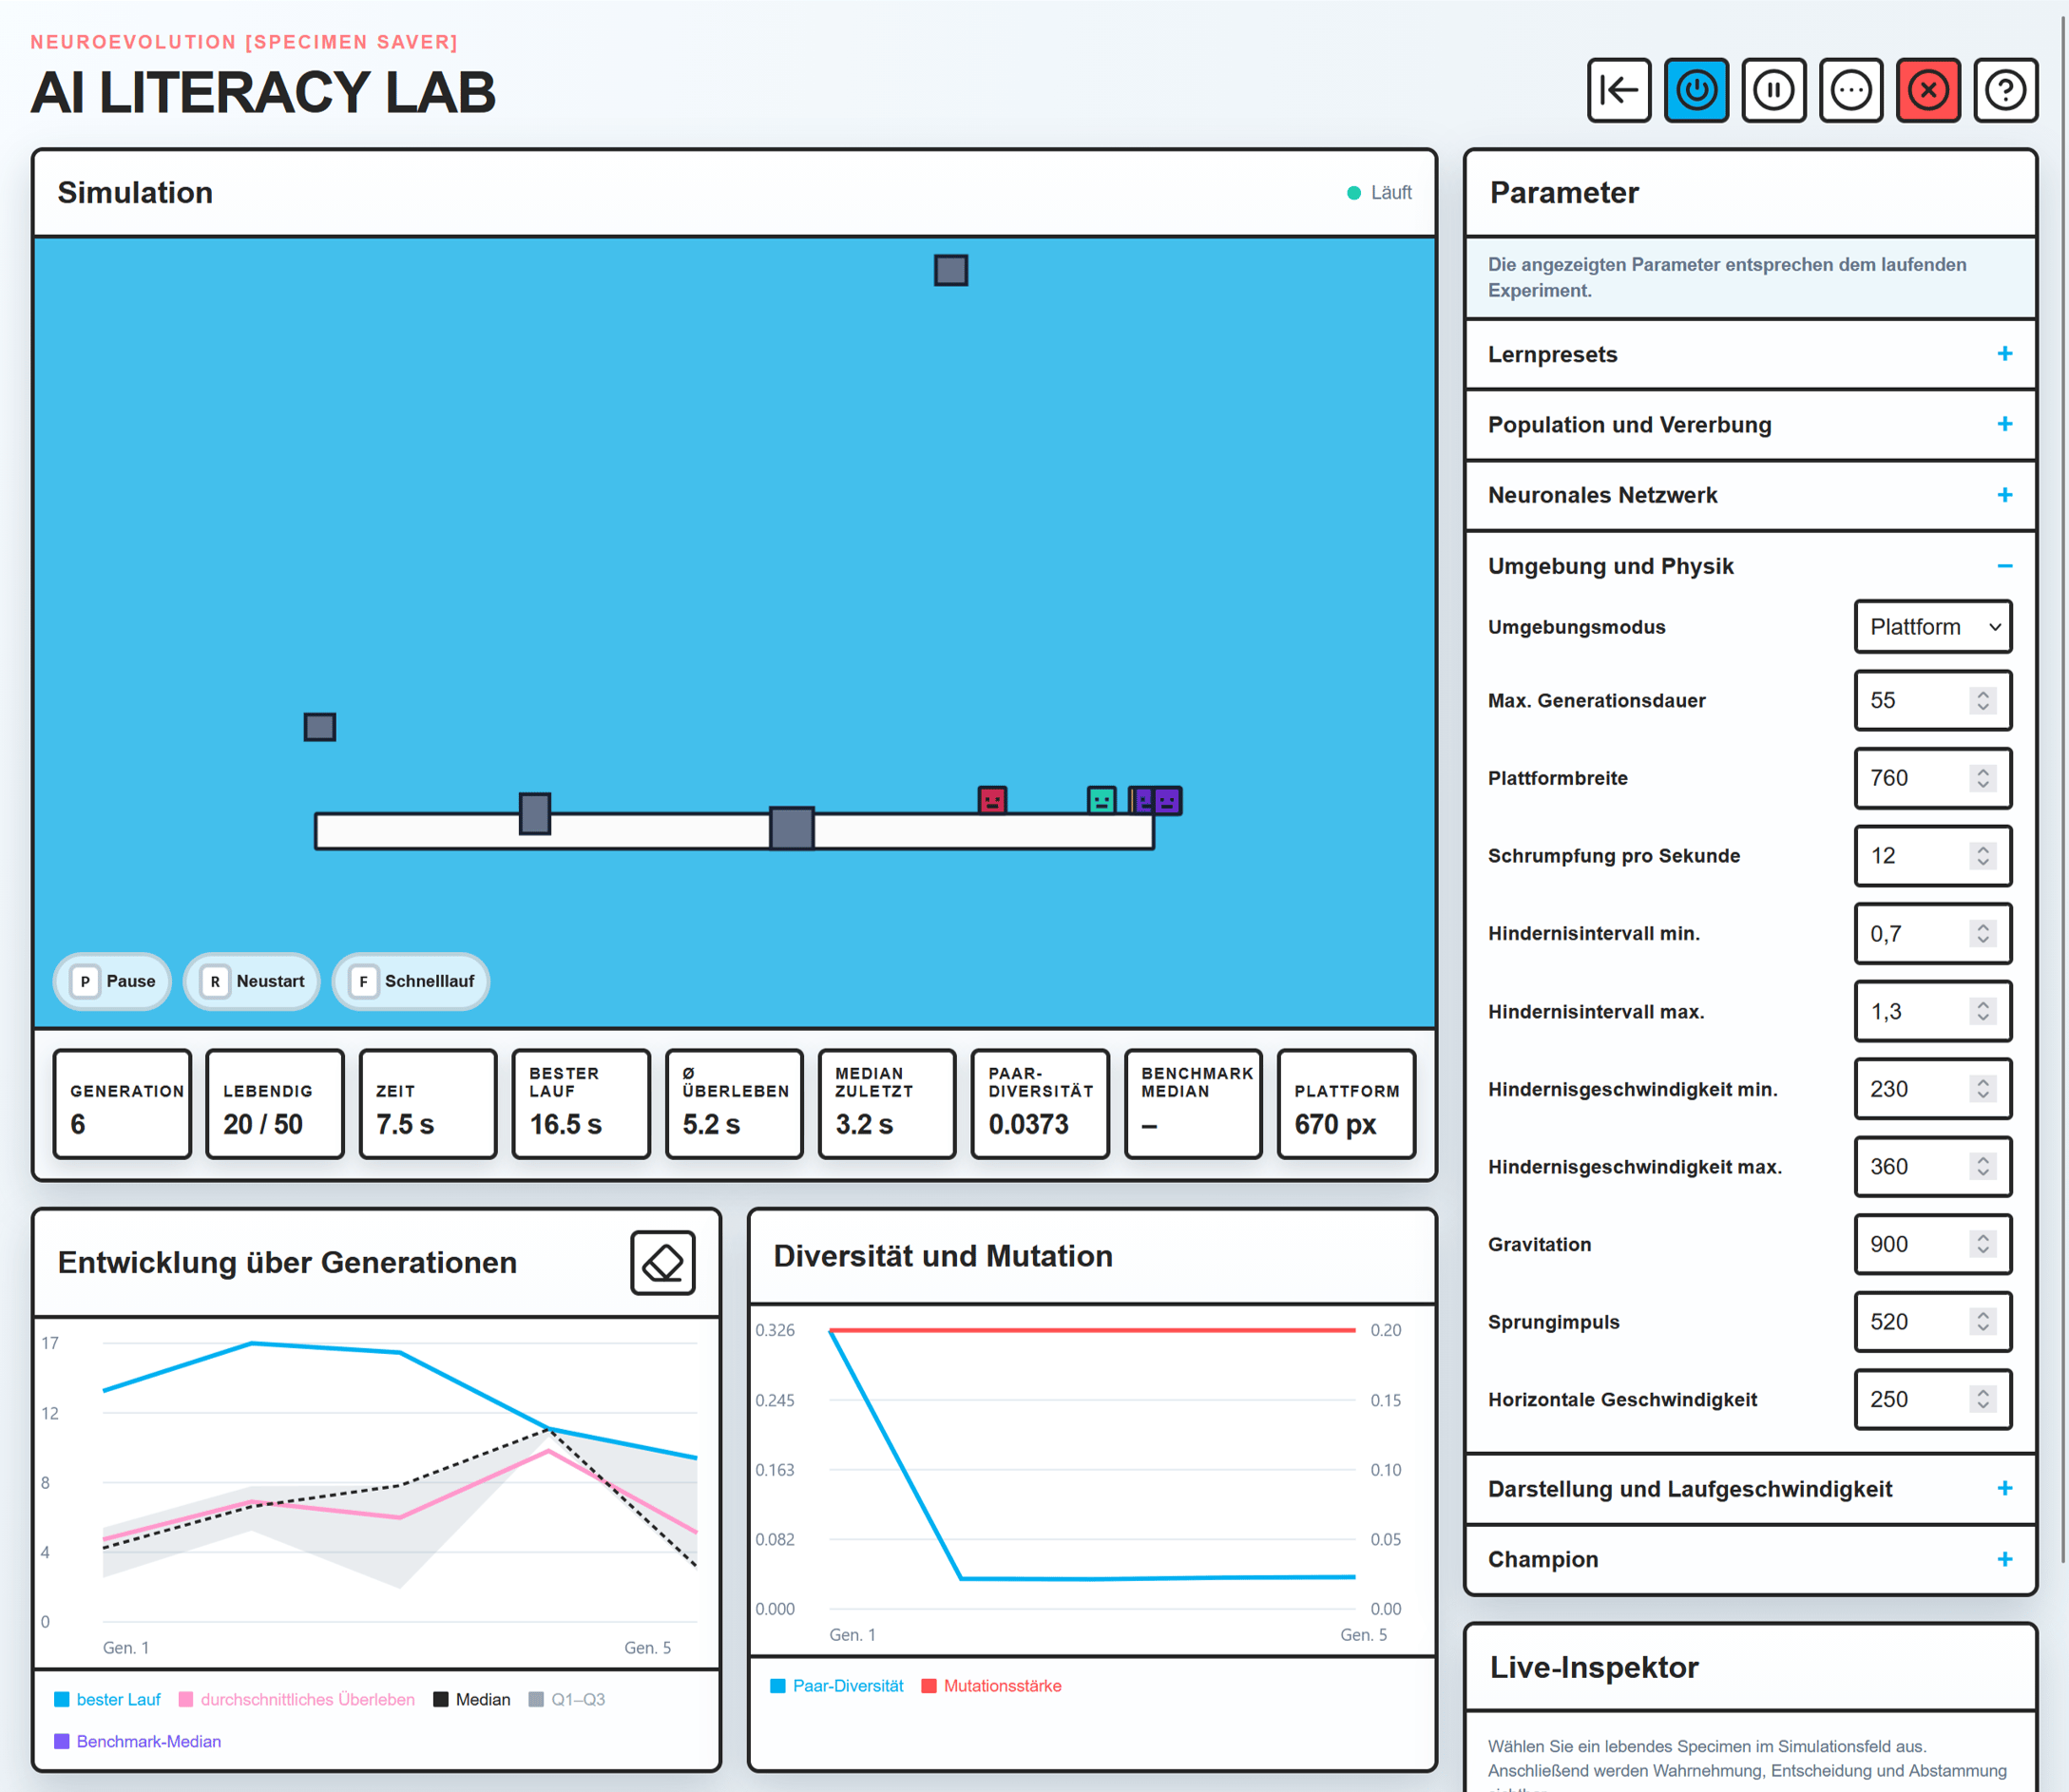The height and width of the screenshot is (1792, 2069).
Task: Click the Paar-Diversität 0.0373 card
Action: coord(1040,1104)
